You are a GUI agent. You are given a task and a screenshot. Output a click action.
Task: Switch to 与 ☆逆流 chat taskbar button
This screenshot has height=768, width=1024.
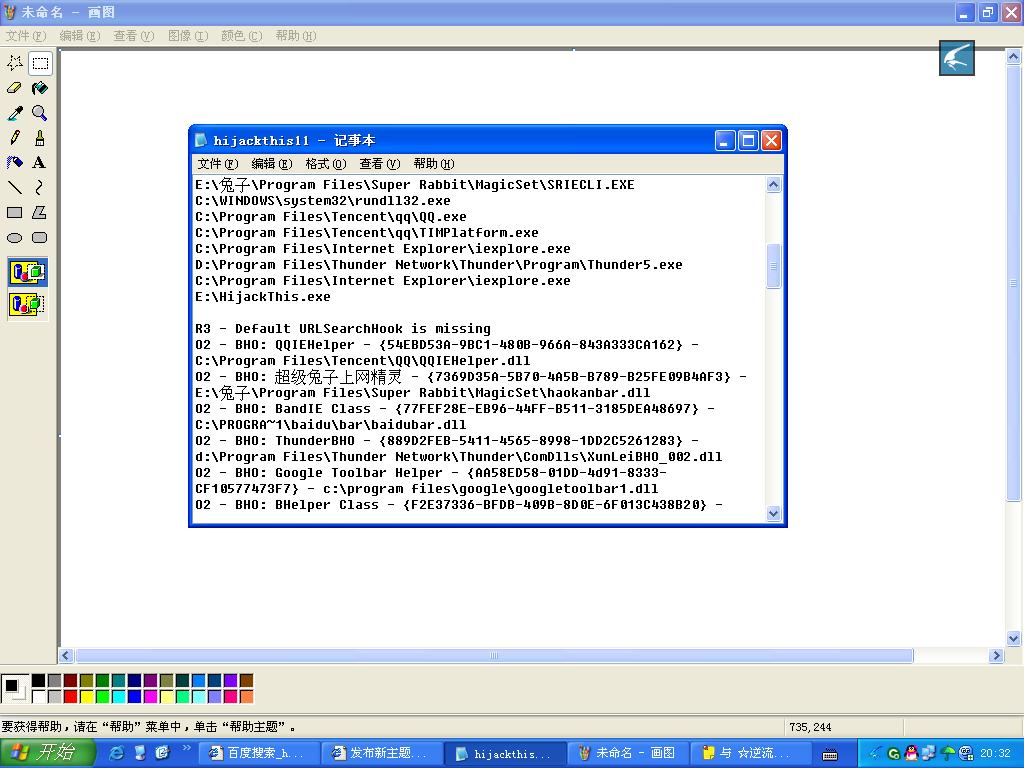click(750, 754)
